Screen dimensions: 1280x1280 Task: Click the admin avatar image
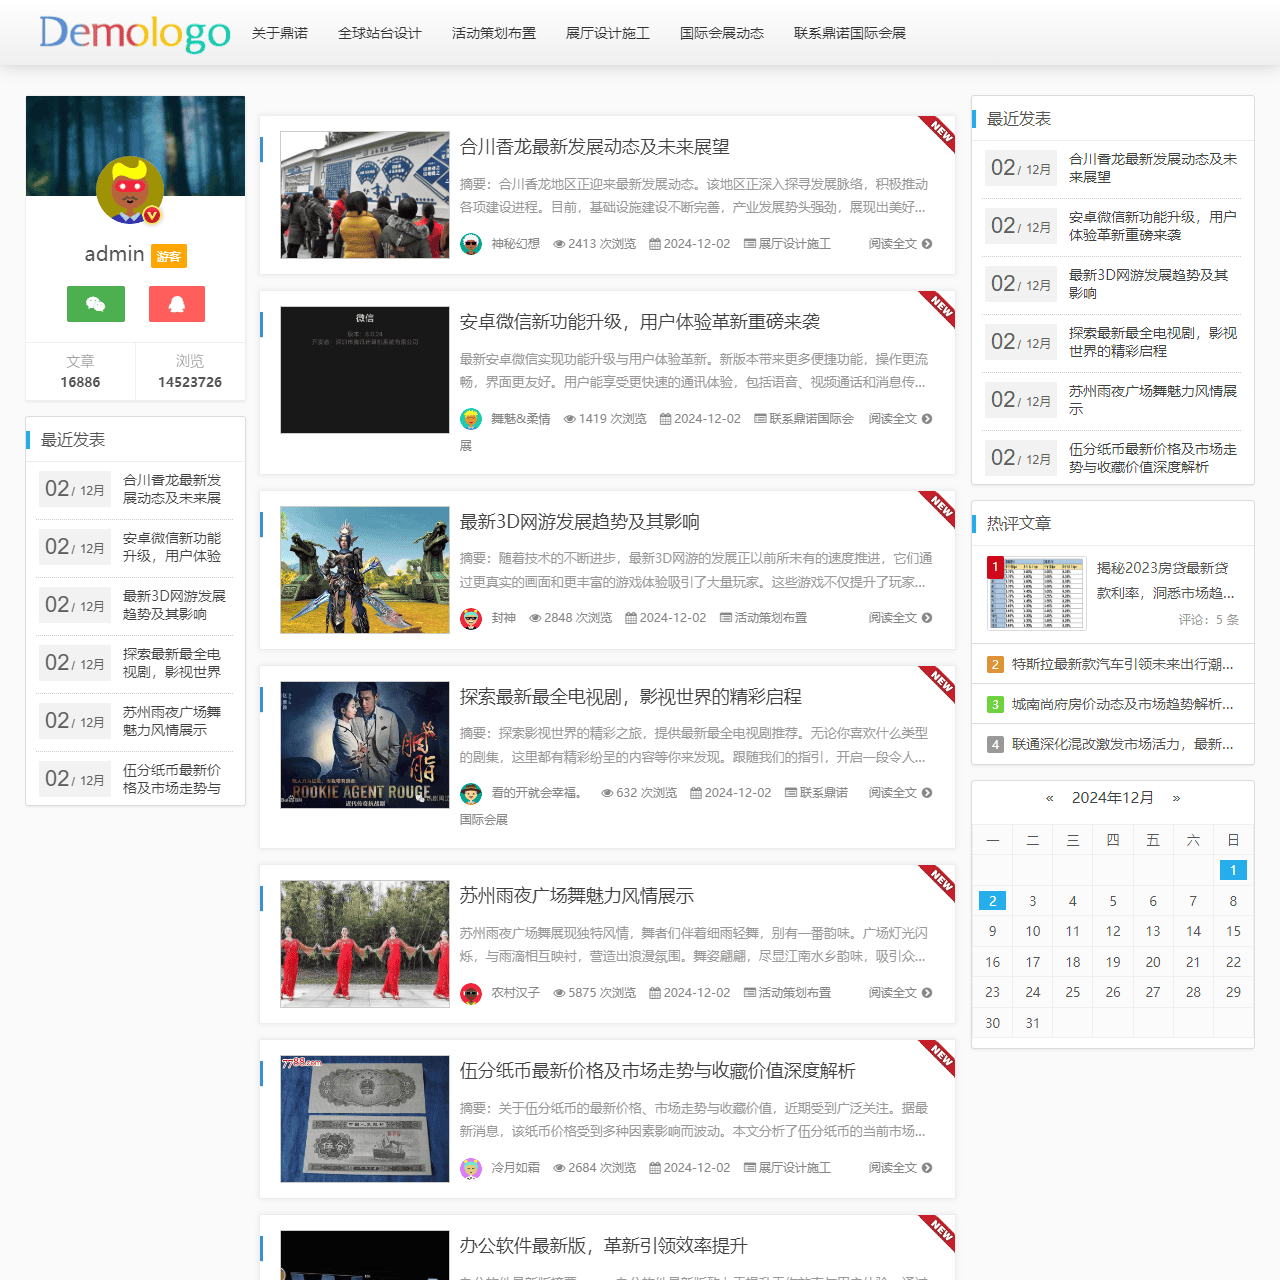point(130,190)
